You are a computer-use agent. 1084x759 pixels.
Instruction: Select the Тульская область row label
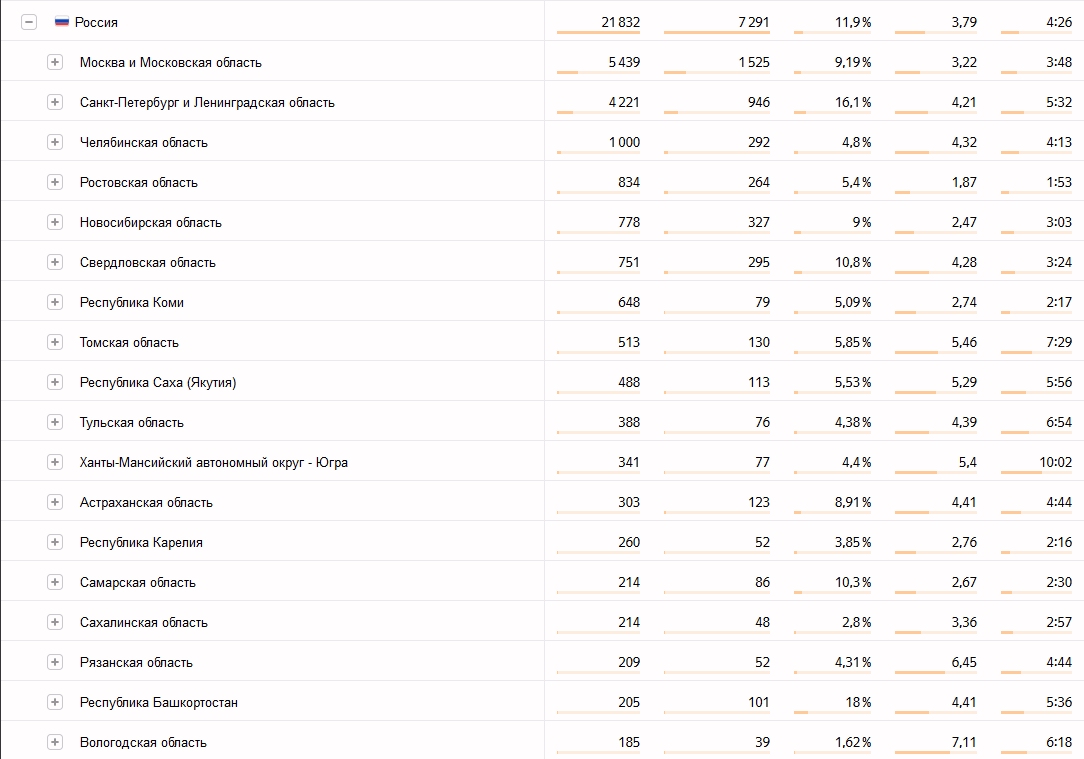click(x=131, y=422)
